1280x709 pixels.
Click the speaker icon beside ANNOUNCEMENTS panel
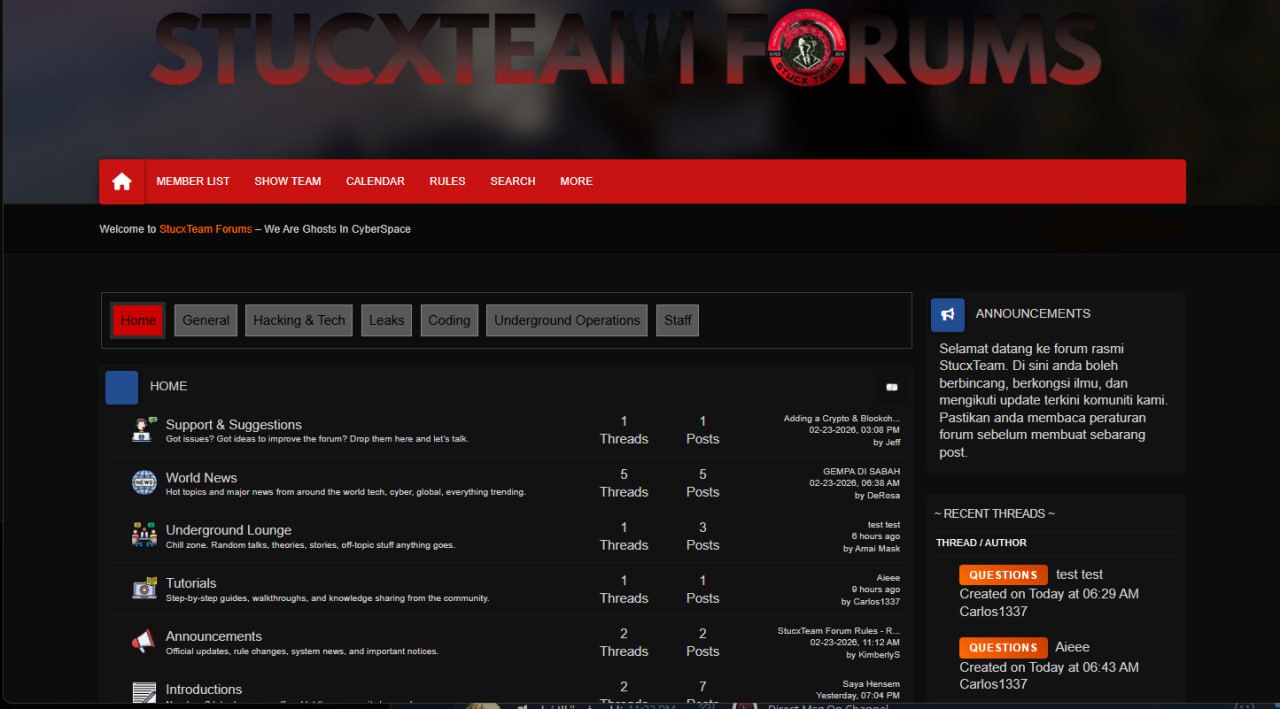tap(947, 314)
